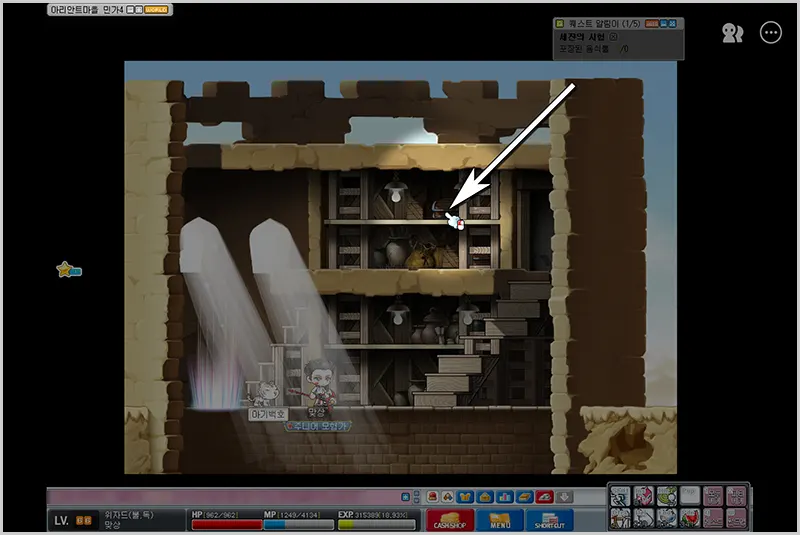The height and width of the screenshot is (535, 800).
Task: Open the stats bar chart icon
Action: coord(505,497)
